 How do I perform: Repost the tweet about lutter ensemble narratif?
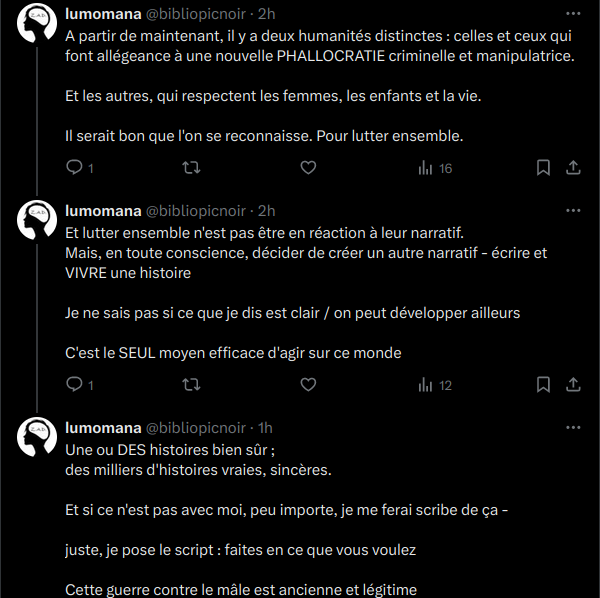pyautogui.click(x=191, y=385)
